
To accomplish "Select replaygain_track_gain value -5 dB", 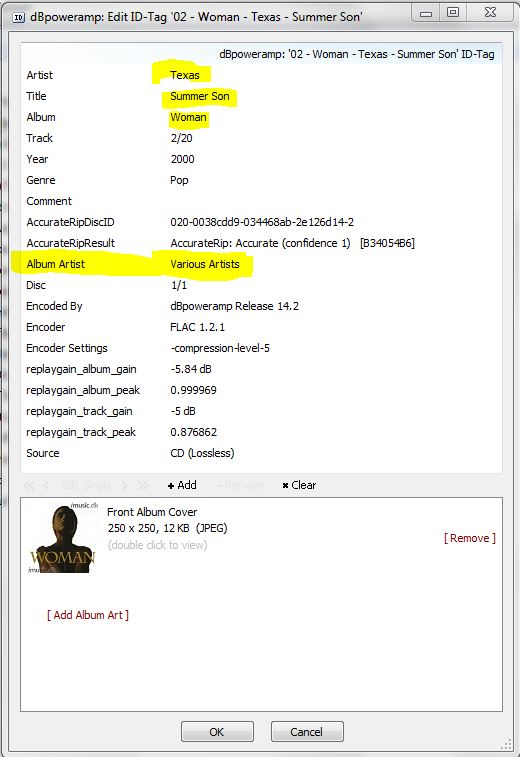I will click(x=183, y=411).
